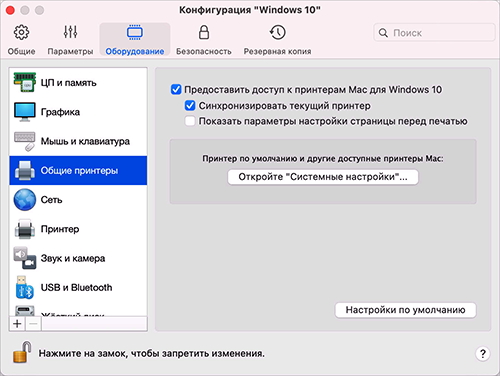Switch to the Безопасность tab label
The width and height of the screenshot is (500, 376).
tap(204, 51)
